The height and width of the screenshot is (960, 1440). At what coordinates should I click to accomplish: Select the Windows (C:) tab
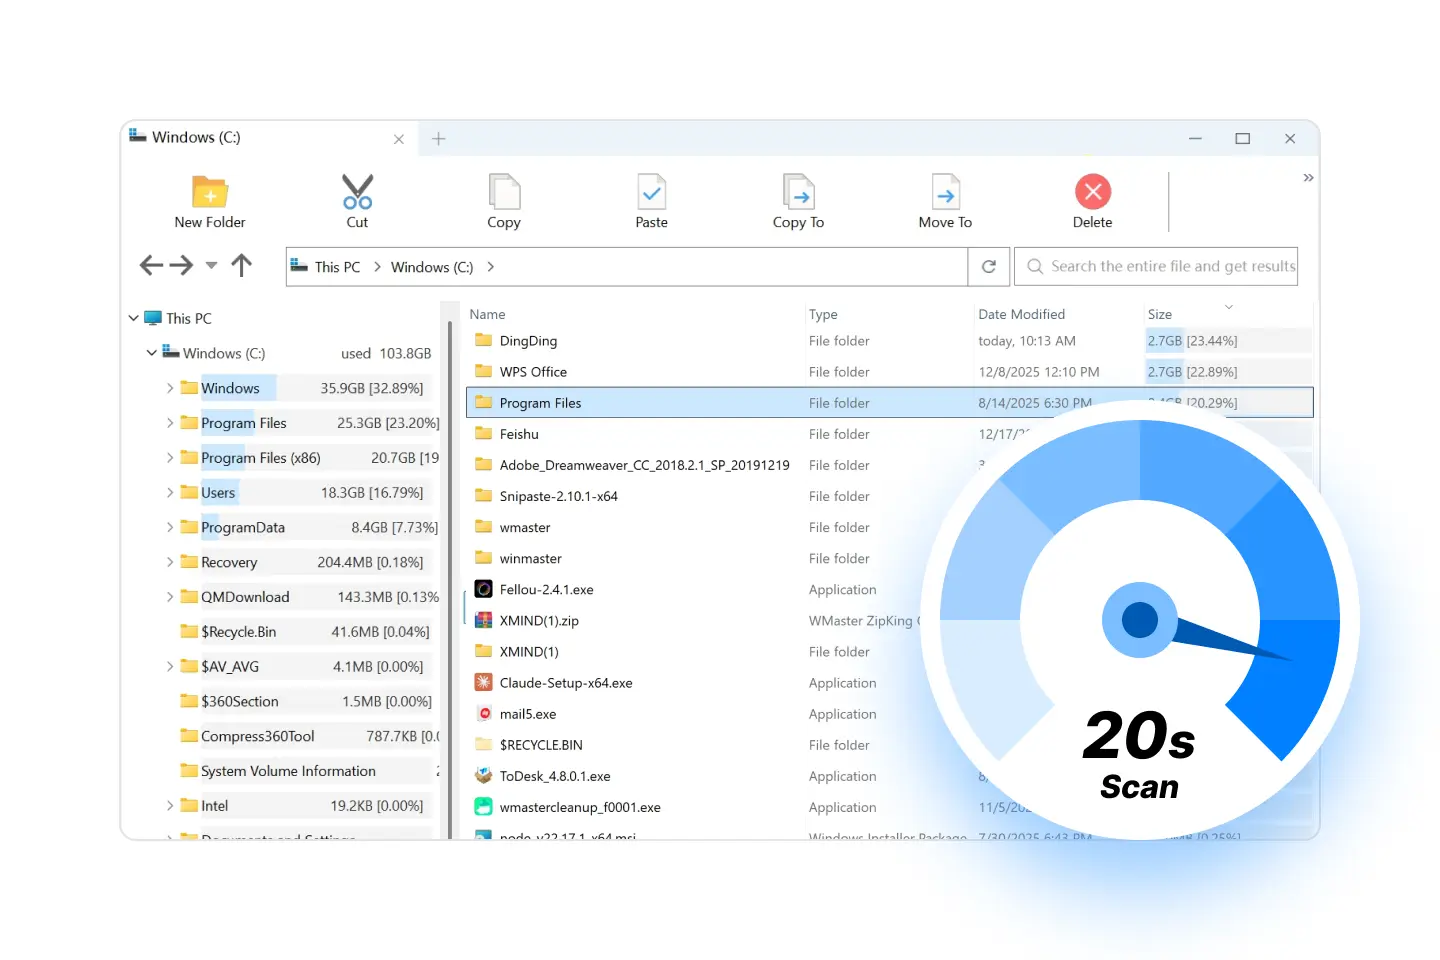[x=196, y=137]
